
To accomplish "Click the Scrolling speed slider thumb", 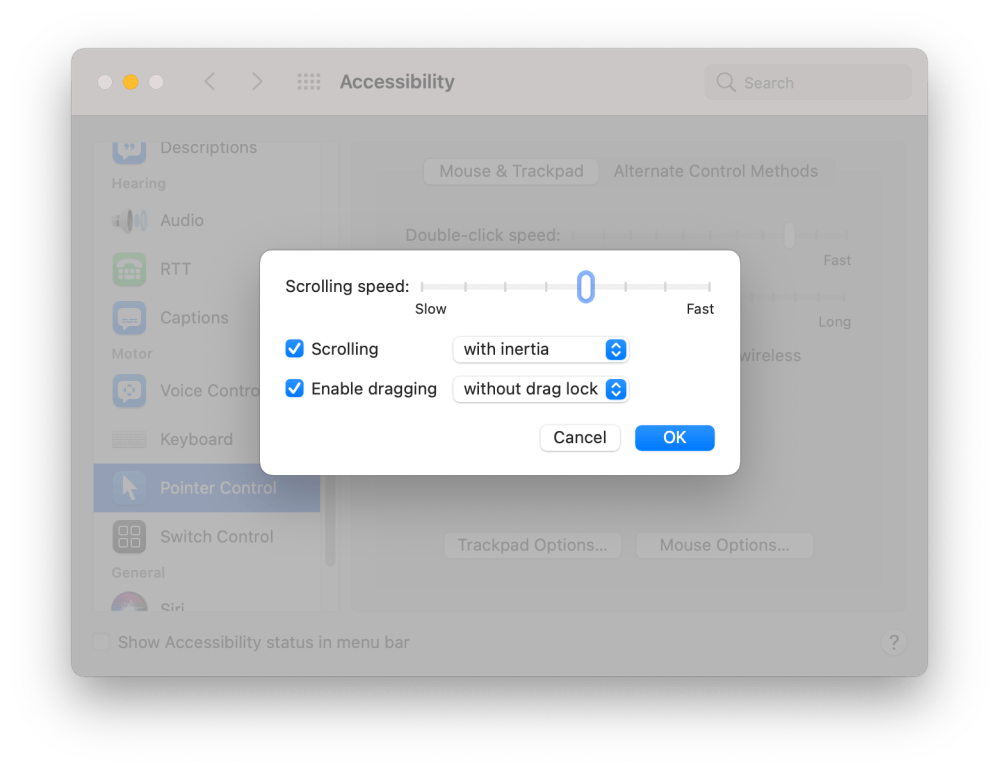I will coord(586,287).
